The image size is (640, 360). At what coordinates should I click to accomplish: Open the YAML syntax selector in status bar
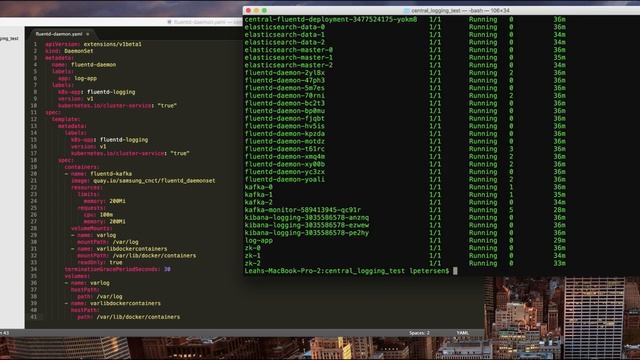[x=463, y=333]
